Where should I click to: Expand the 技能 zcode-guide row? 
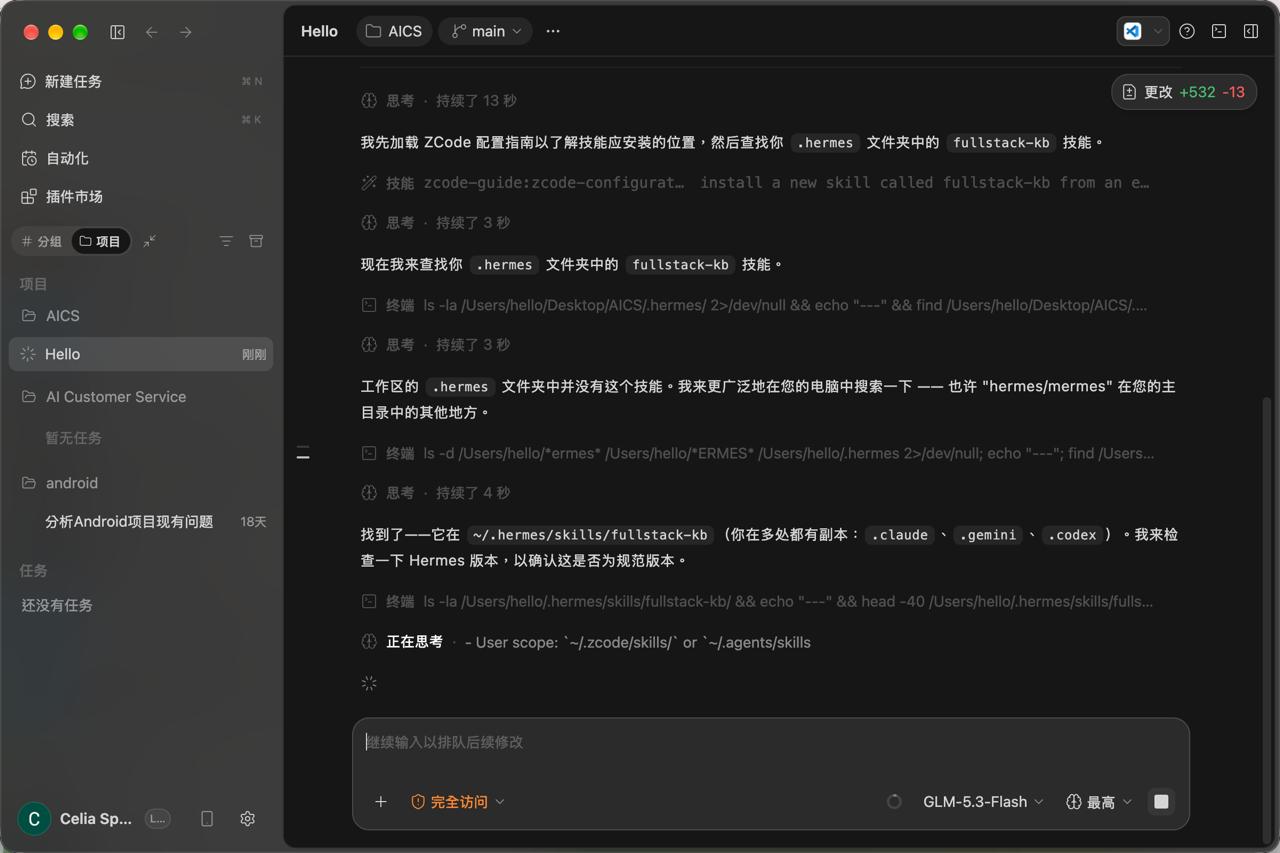(x=755, y=183)
